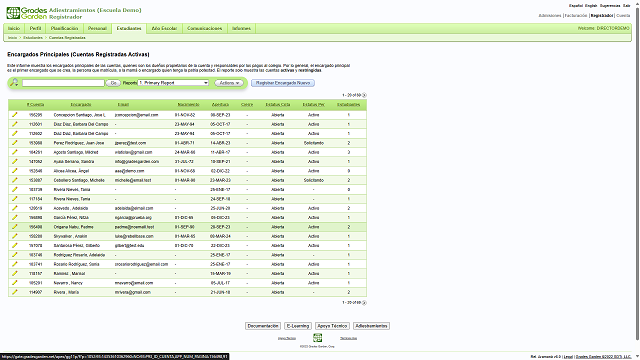640x360 pixels.
Task: Go to next page using arrow above table
Action: tap(364, 95)
